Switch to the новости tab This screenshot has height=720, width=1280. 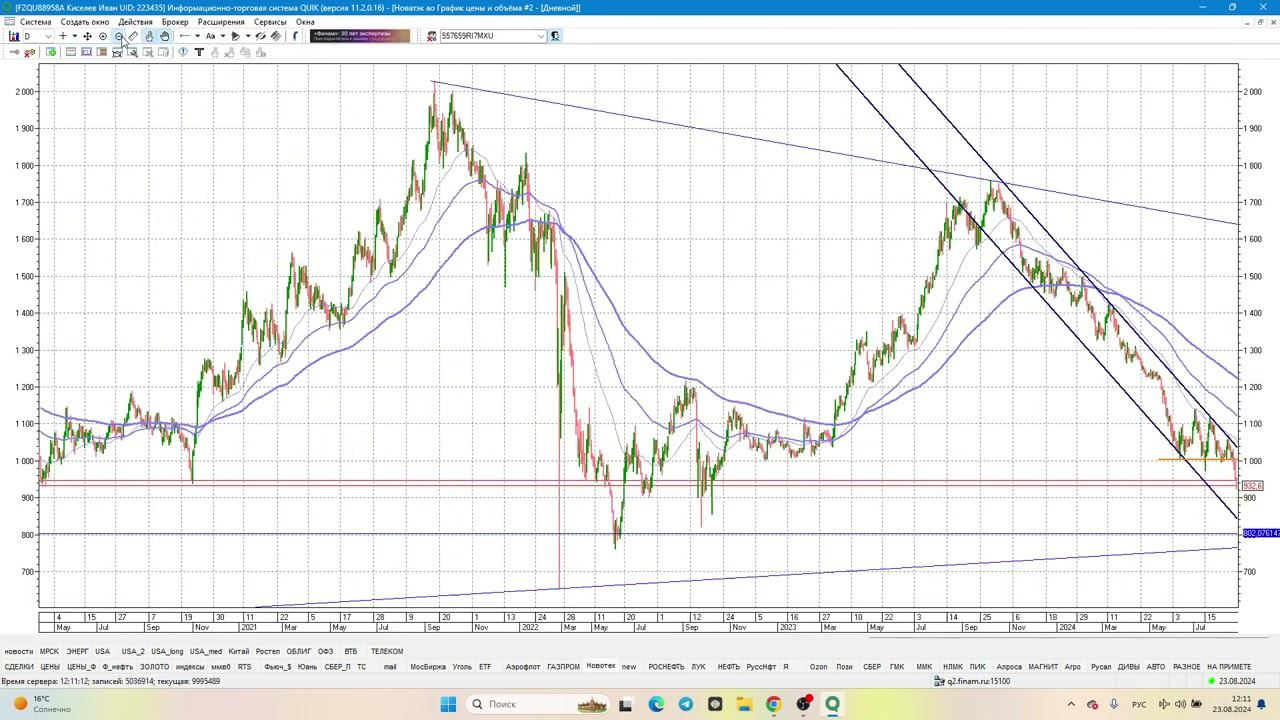(x=18, y=652)
